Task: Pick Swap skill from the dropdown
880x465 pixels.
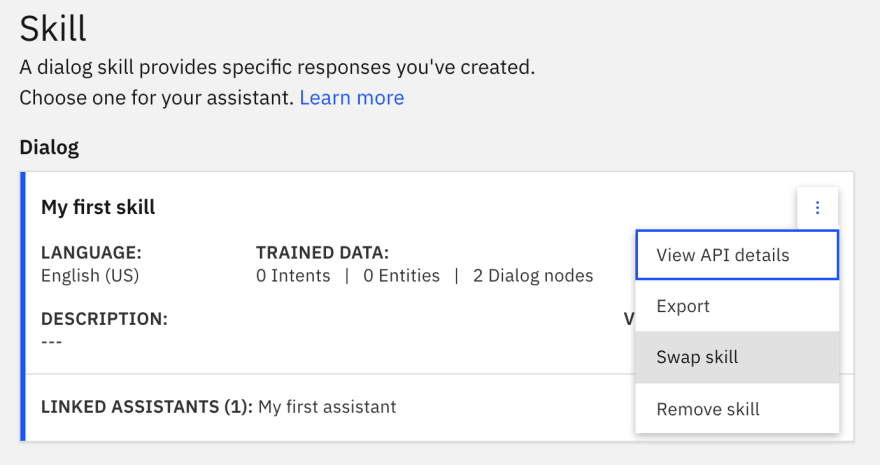Action: pyautogui.click(x=737, y=357)
